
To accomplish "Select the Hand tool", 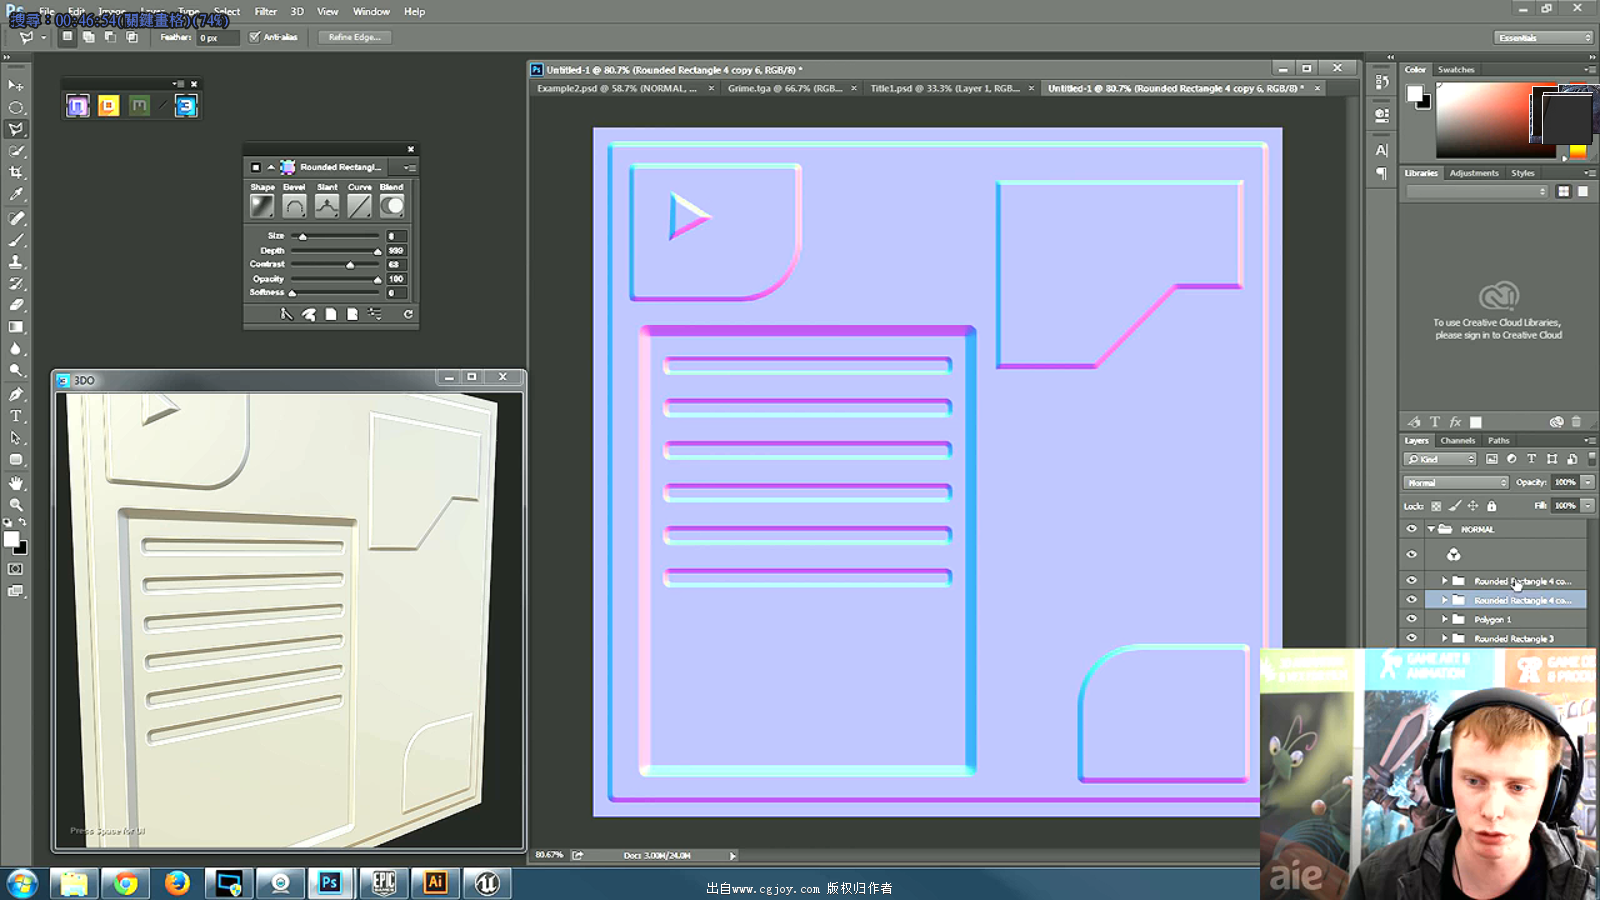I will 16,483.
